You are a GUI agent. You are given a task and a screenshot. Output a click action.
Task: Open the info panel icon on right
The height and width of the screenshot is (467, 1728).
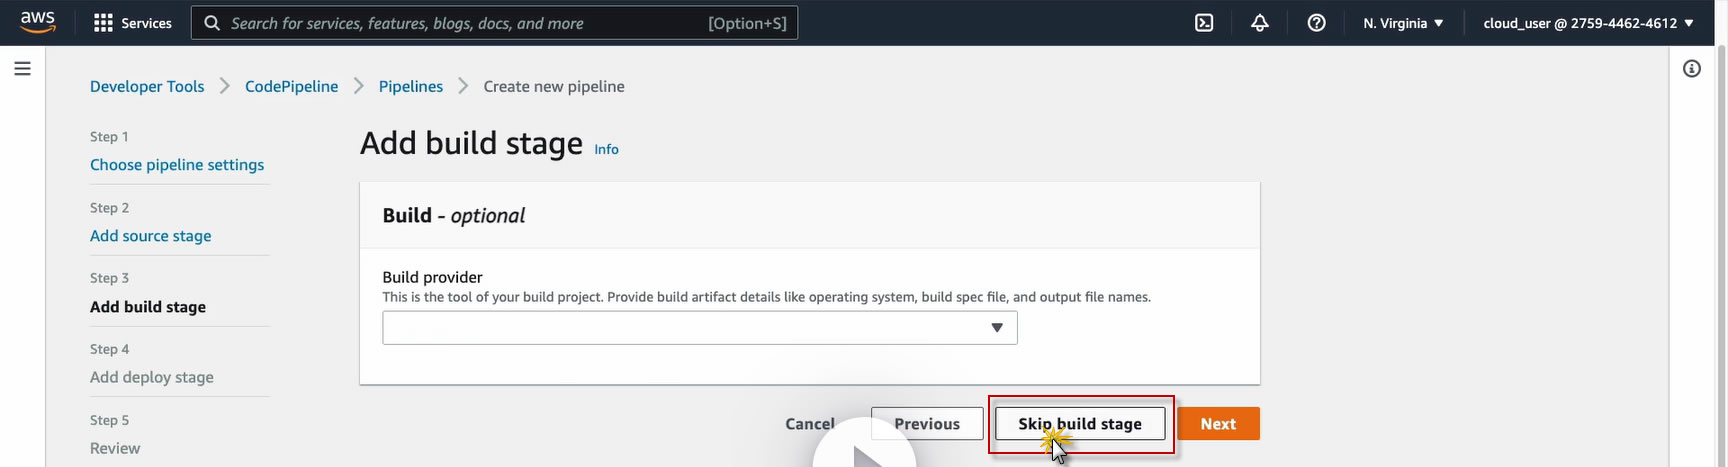pos(1691,69)
